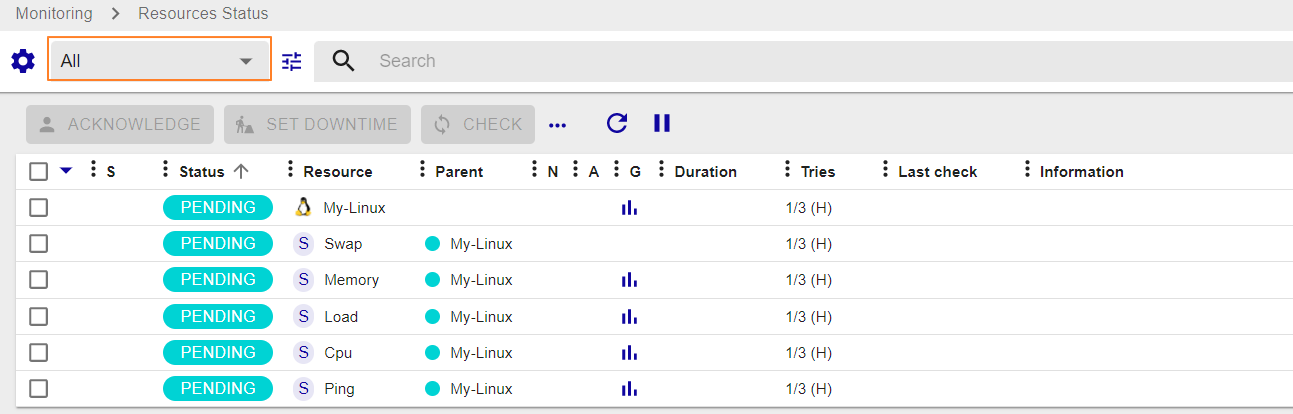
Task: Open the Resource column options menu
Action: coord(291,170)
